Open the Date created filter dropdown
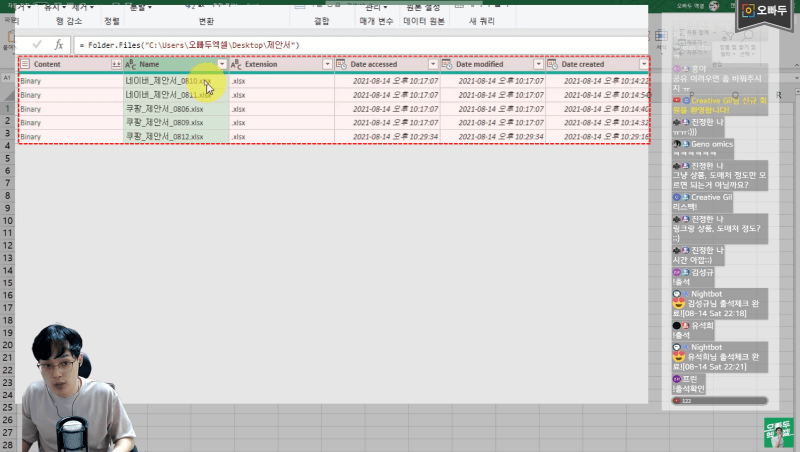Image resolution: width=800 pixels, height=452 pixels. click(x=641, y=64)
